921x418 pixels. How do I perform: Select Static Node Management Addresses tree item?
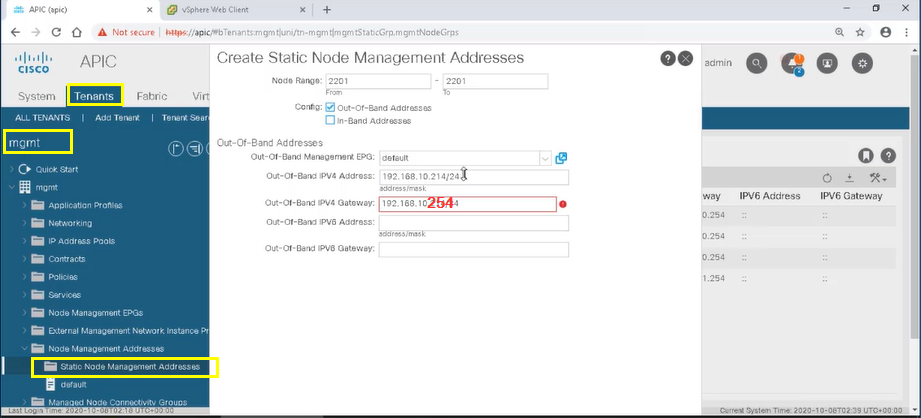(x=130, y=367)
